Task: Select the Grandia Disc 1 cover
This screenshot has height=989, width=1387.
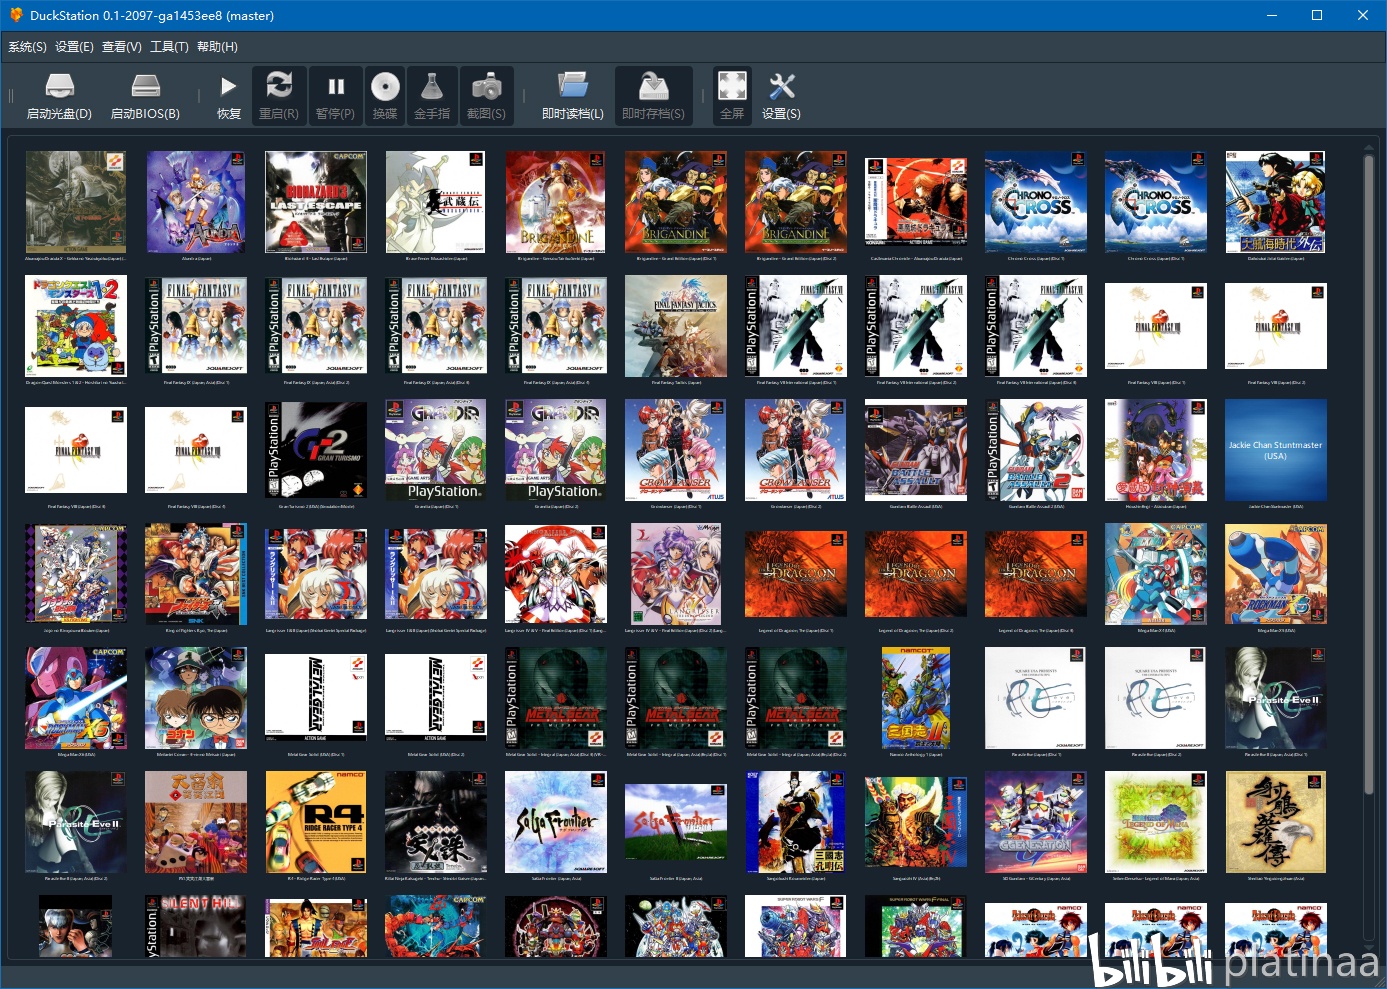Action: tap(436, 450)
